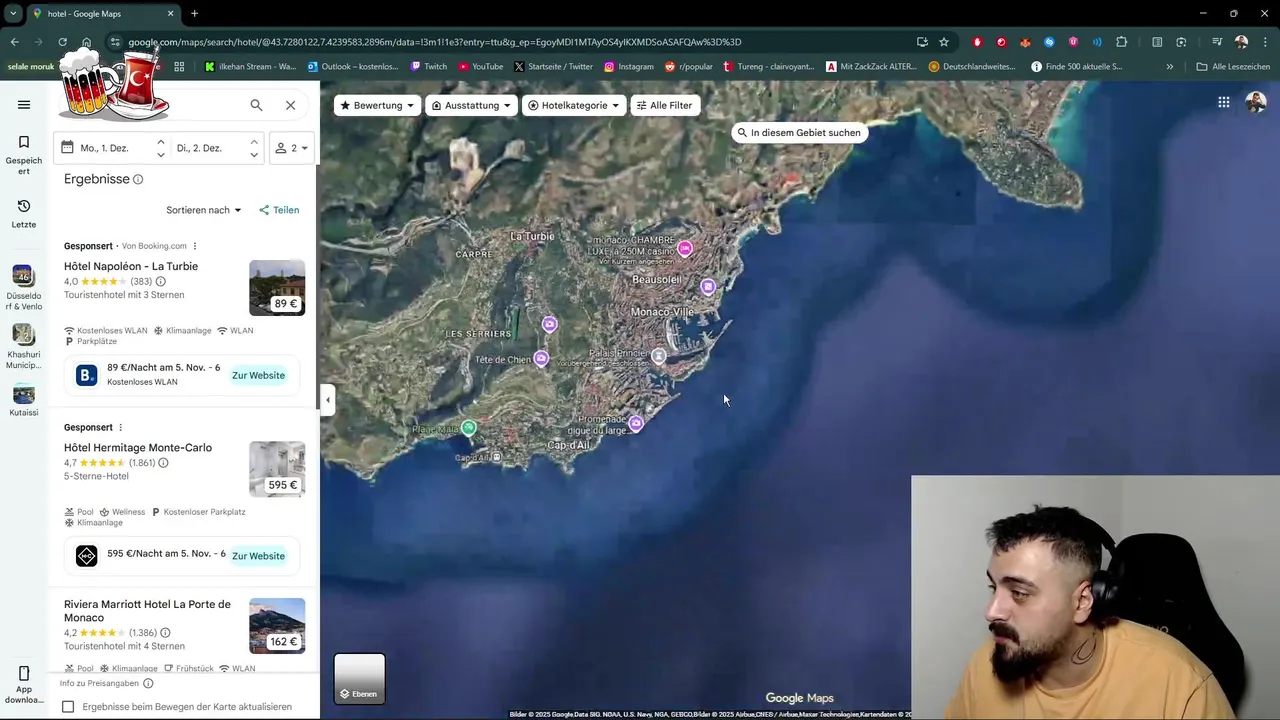Open Riviera Marriott Hotel La Porte de Monaco
This screenshot has width=1280, height=720.
coord(147,610)
